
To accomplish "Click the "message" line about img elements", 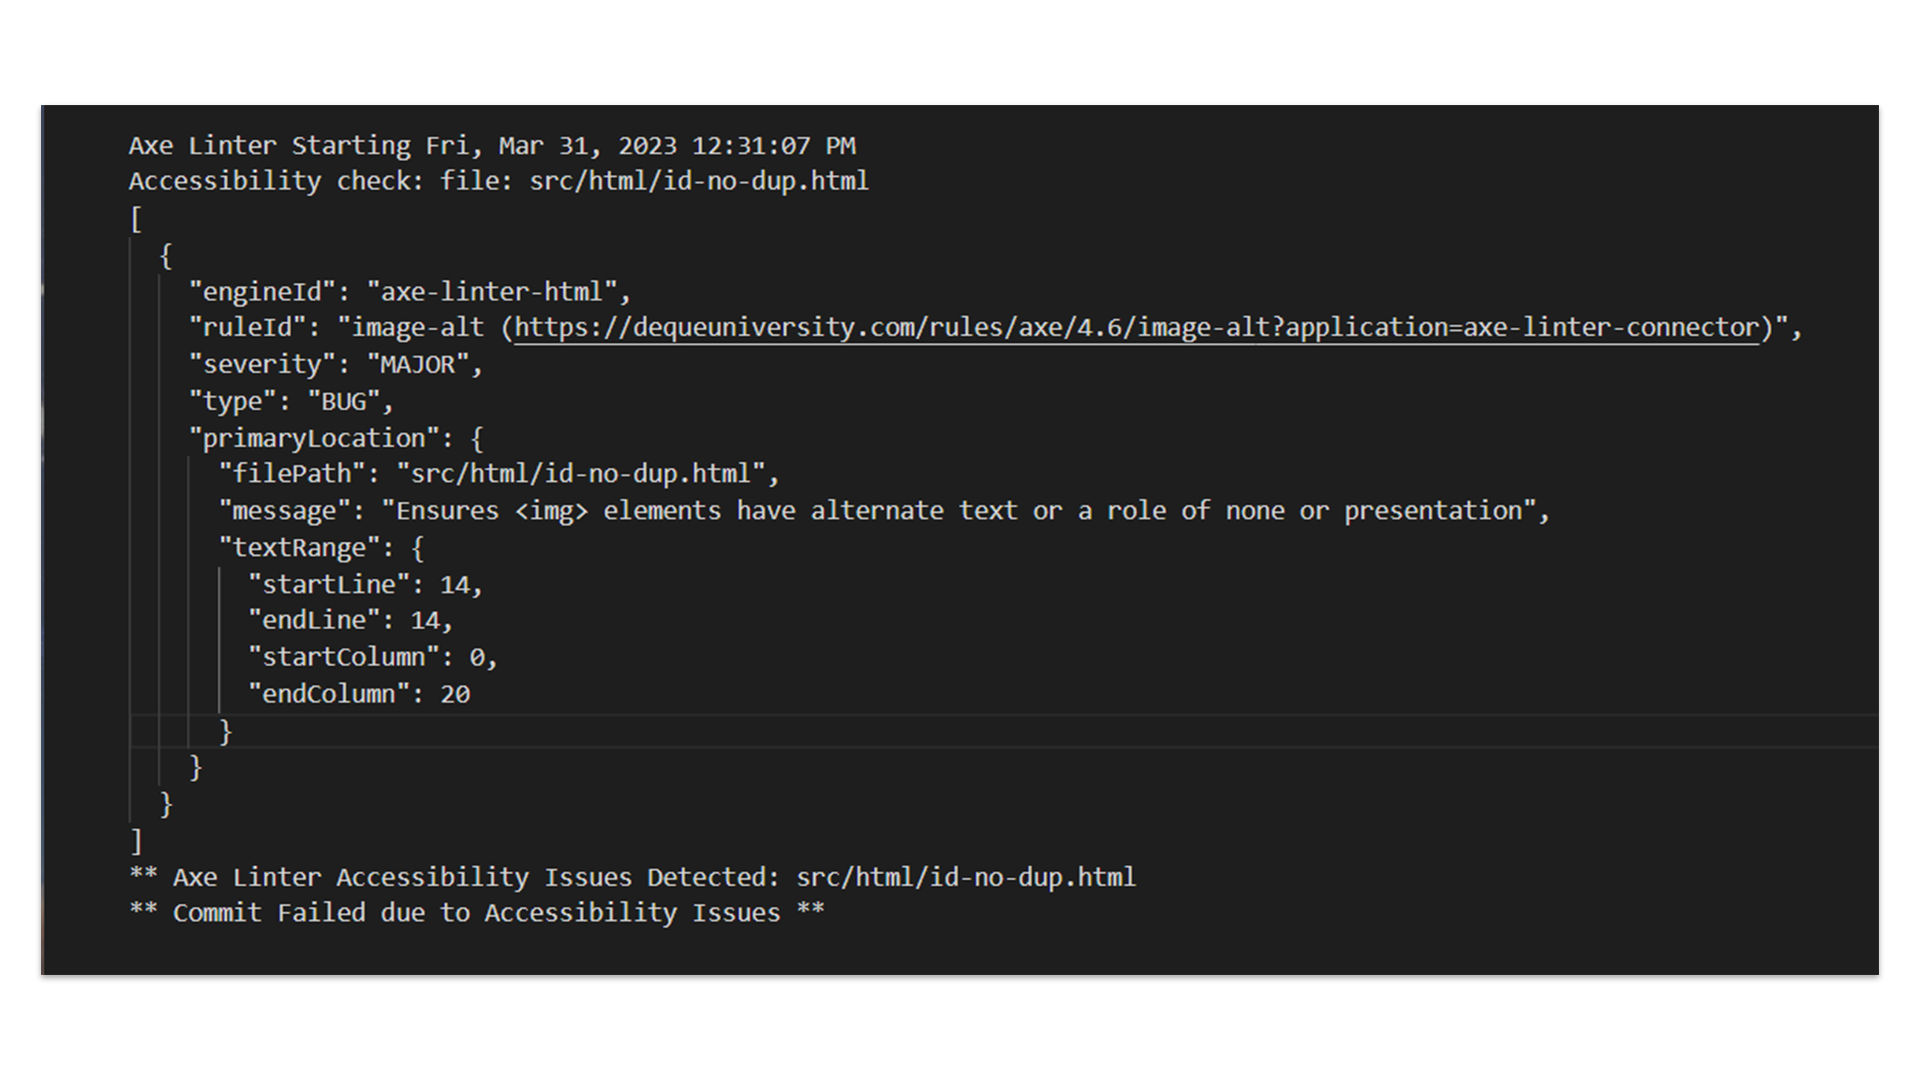I will 884,511.
